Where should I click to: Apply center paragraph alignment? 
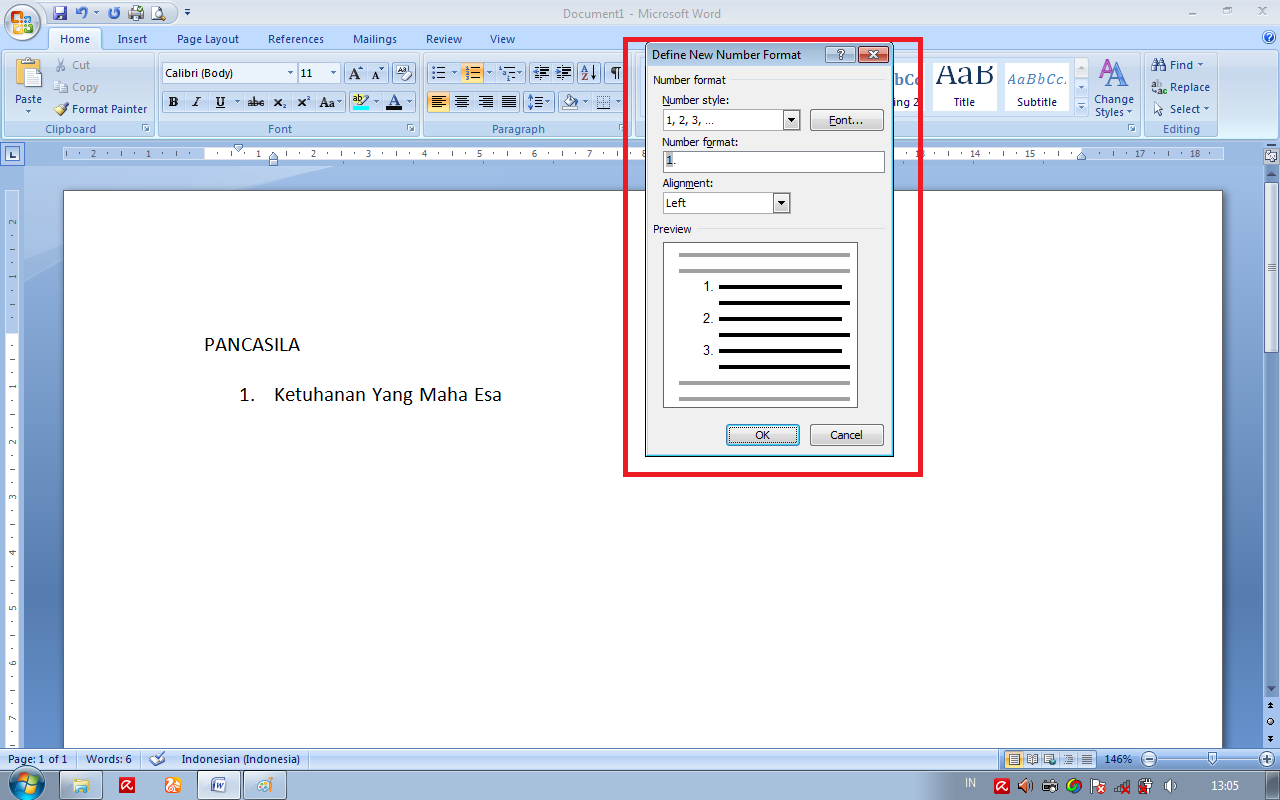click(461, 101)
